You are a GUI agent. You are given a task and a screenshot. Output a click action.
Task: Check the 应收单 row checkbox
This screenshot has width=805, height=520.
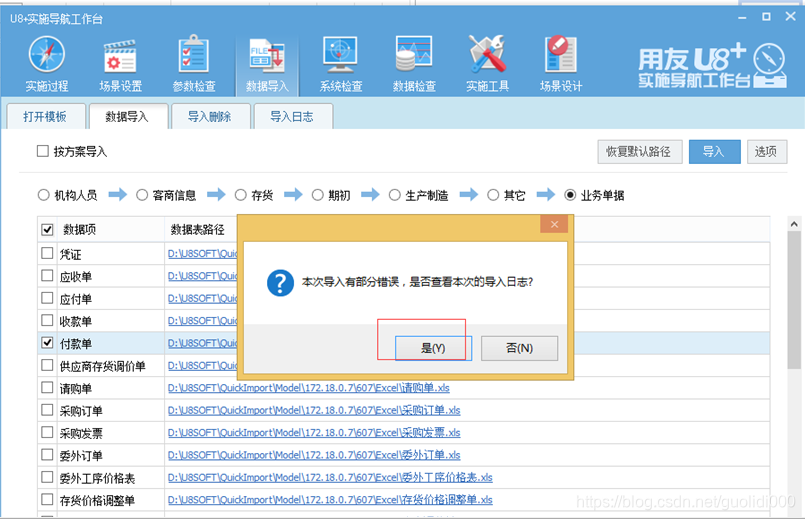click(47, 276)
